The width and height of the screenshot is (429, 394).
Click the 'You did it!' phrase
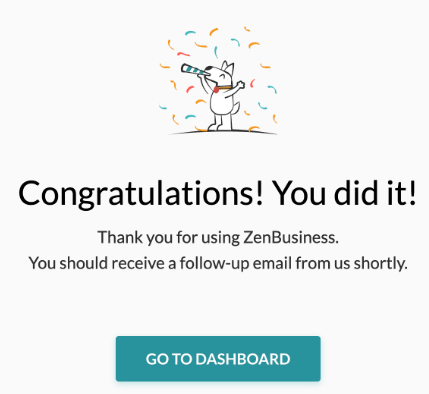[345, 193]
